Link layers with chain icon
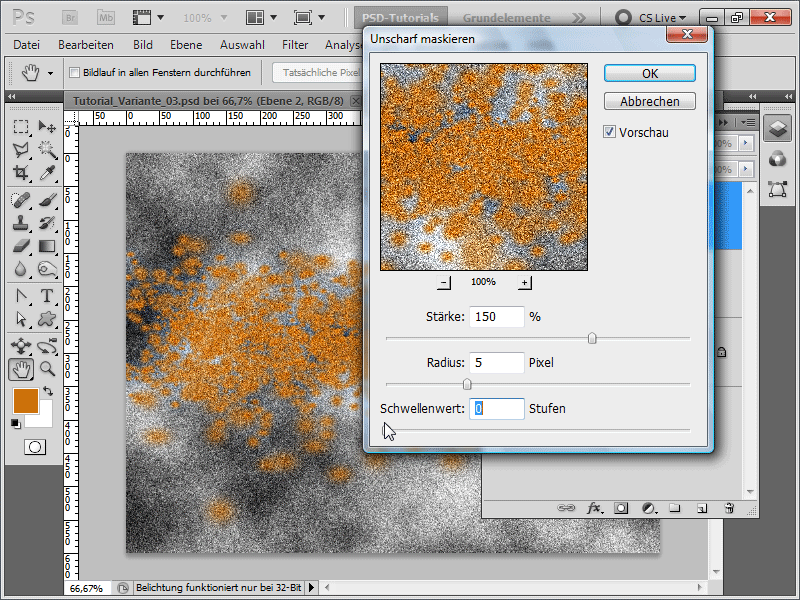 [566, 508]
